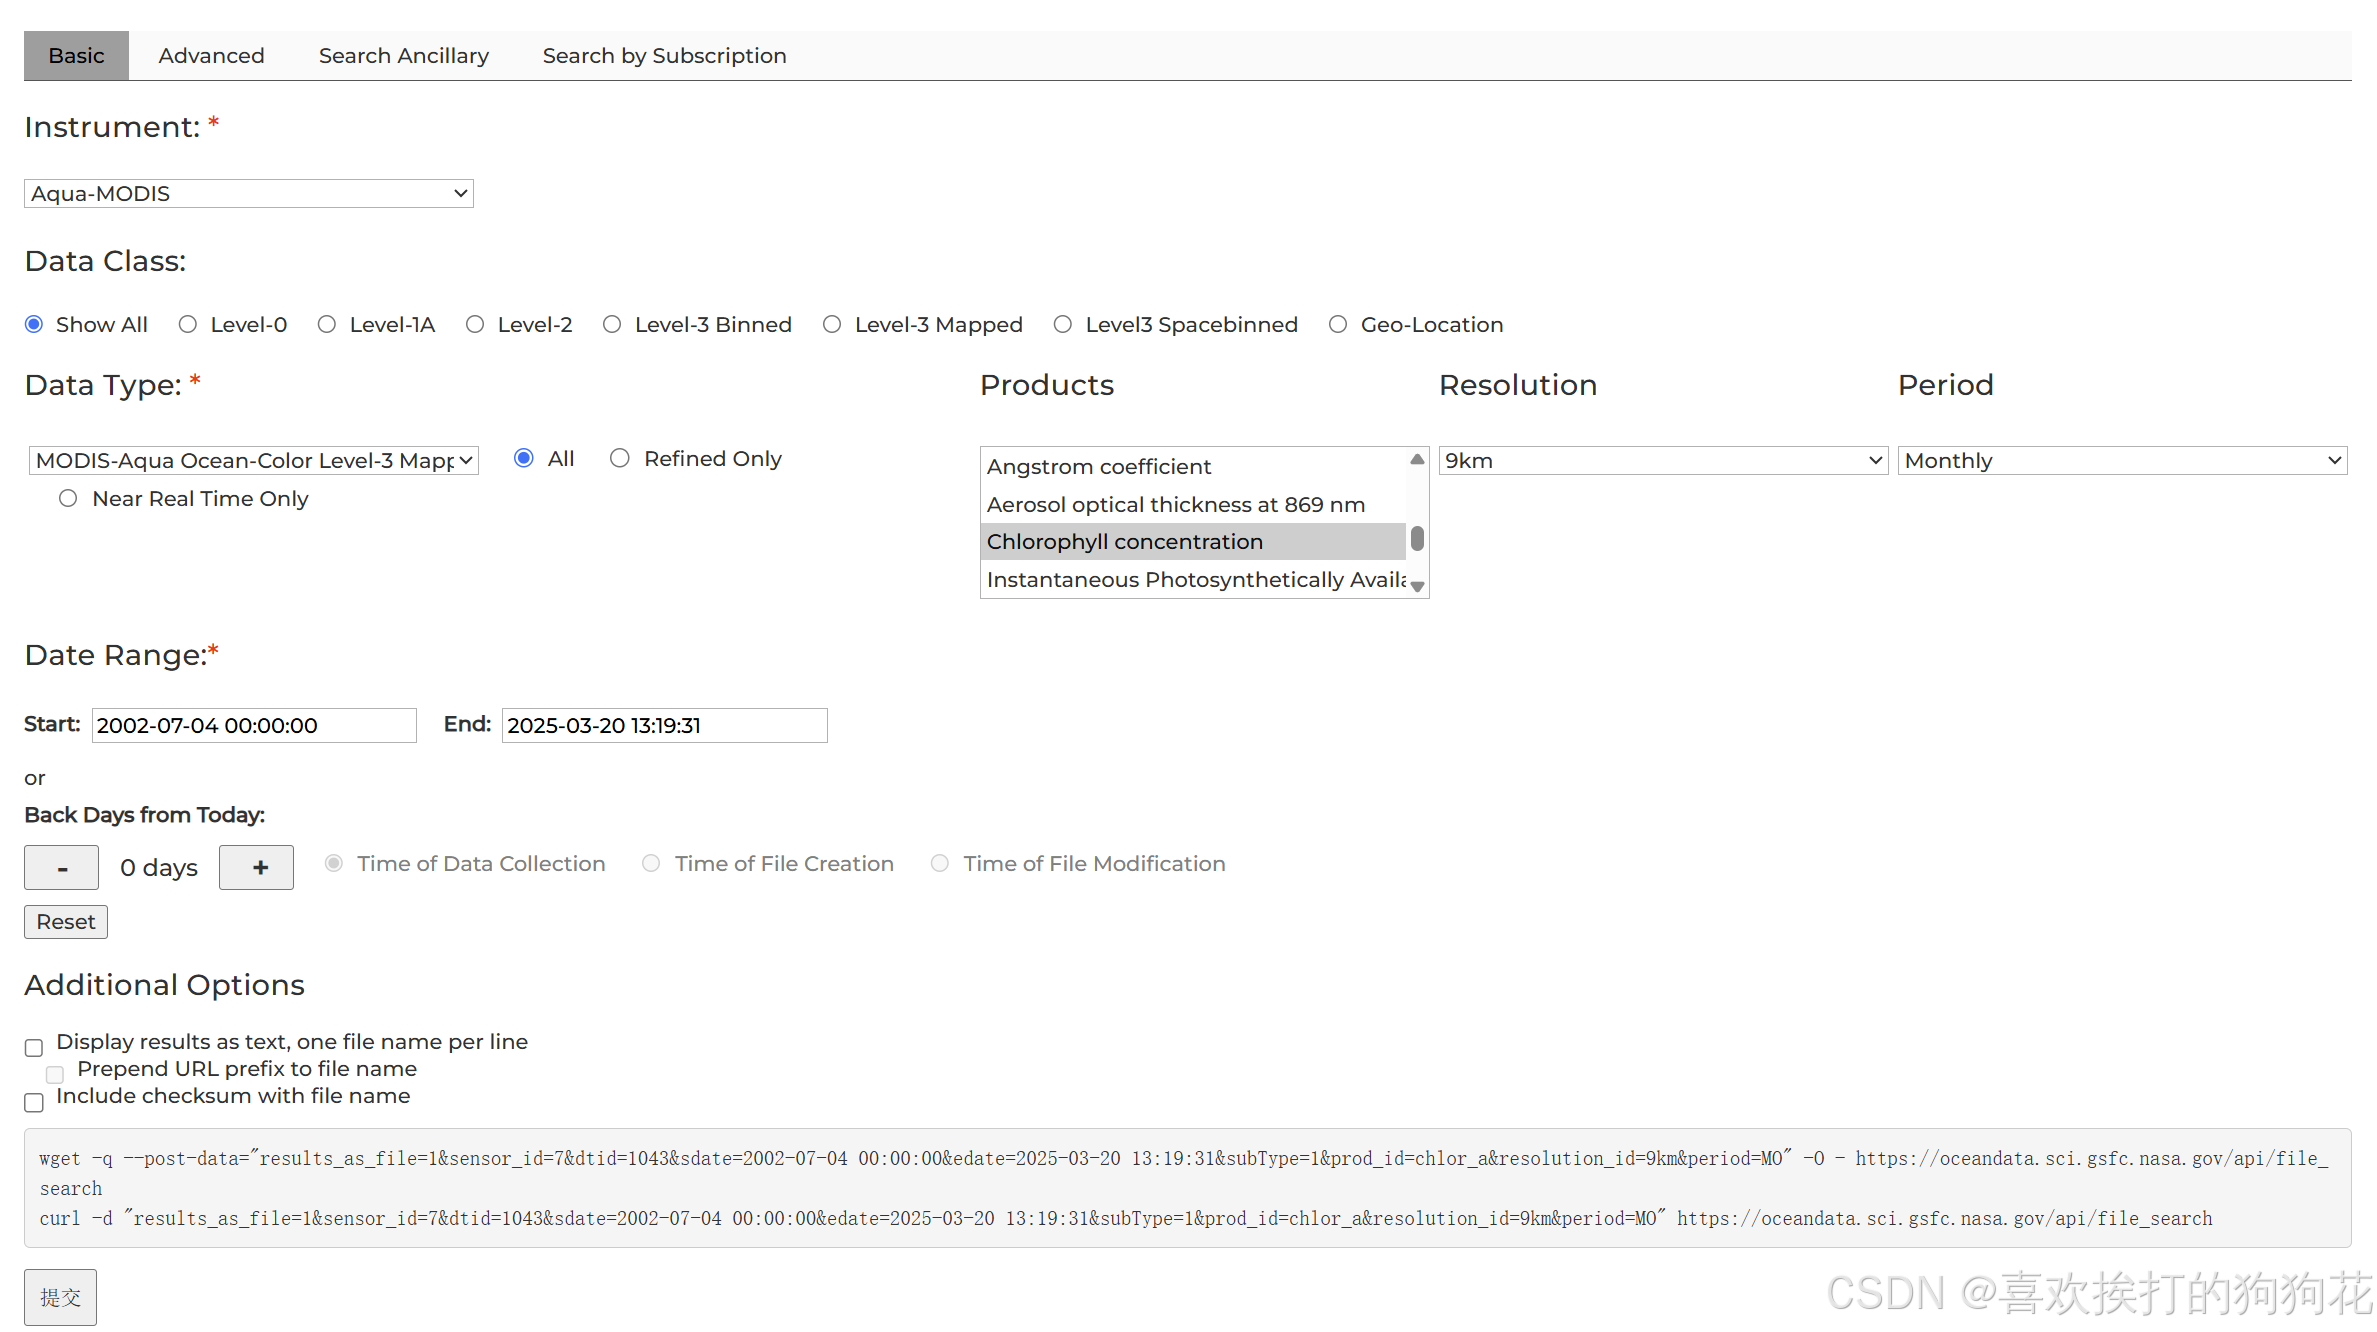Decrease back days with minus button

[x=62, y=868]
